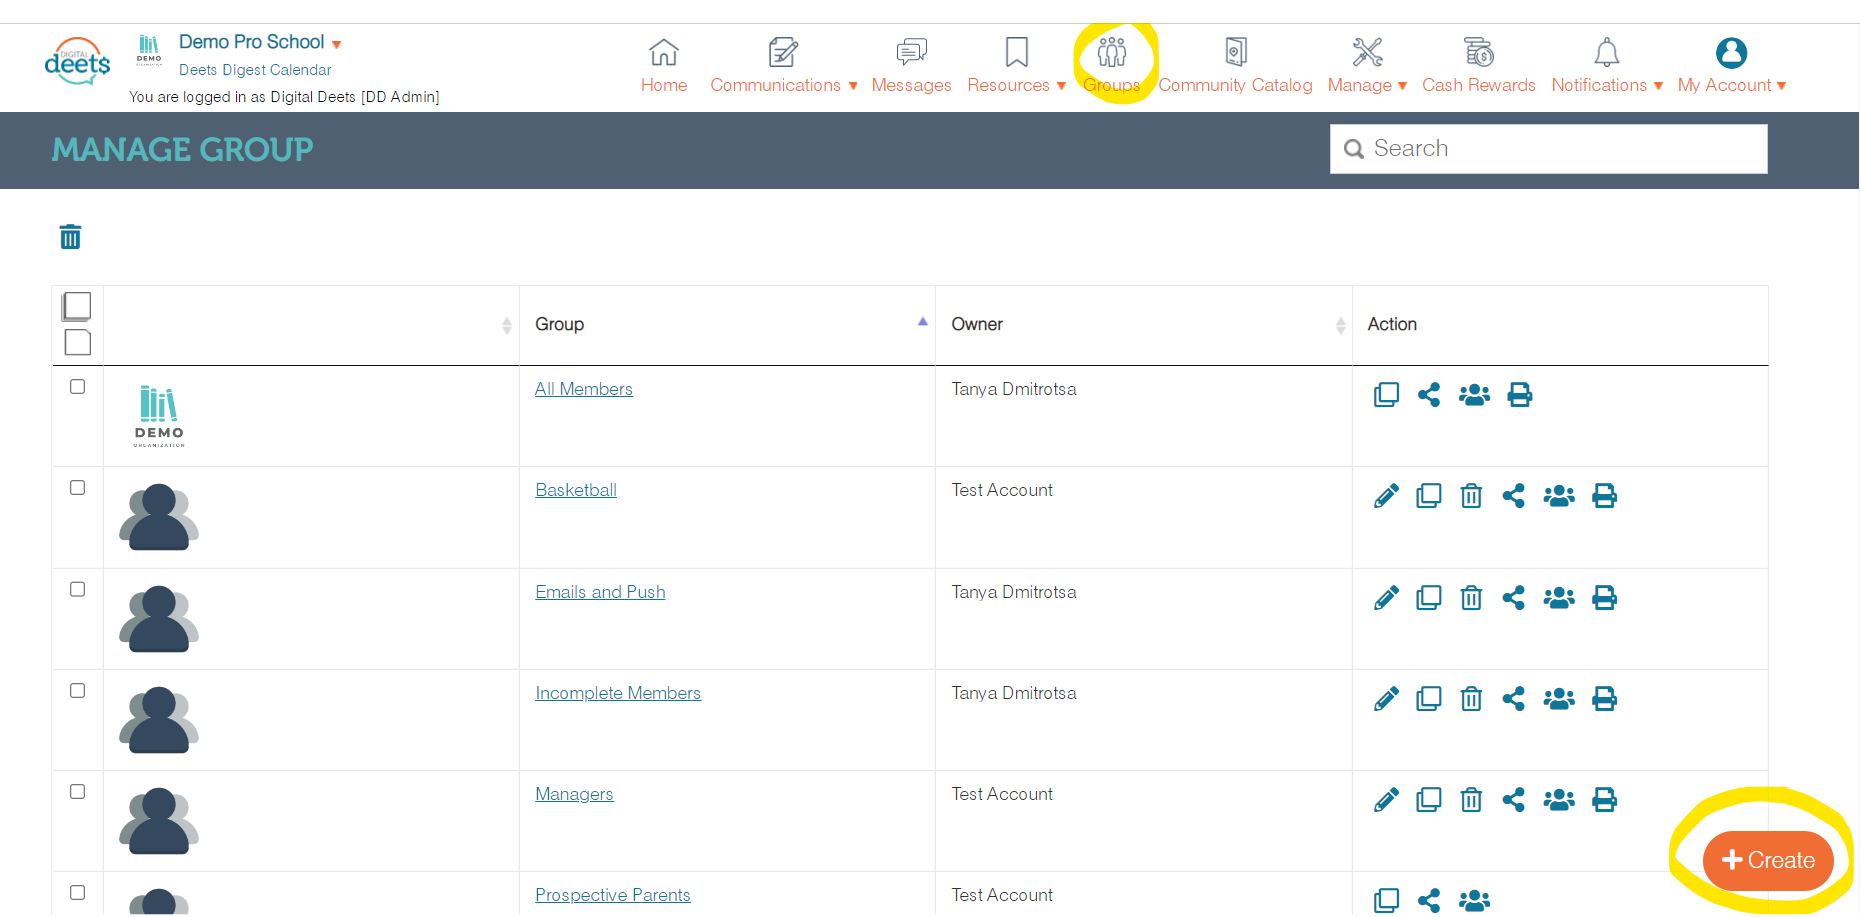
Task: Open the Incomplete Members group link
Action: pos(618,693)
